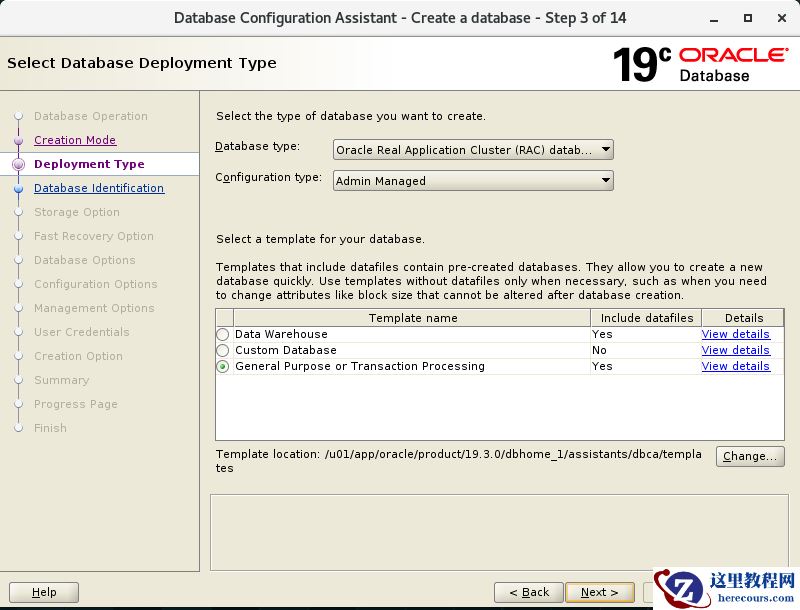800x610 pixels.
Task: Click the Configuration Options step label
Action: pyautogui.click(x=95, y=284)
